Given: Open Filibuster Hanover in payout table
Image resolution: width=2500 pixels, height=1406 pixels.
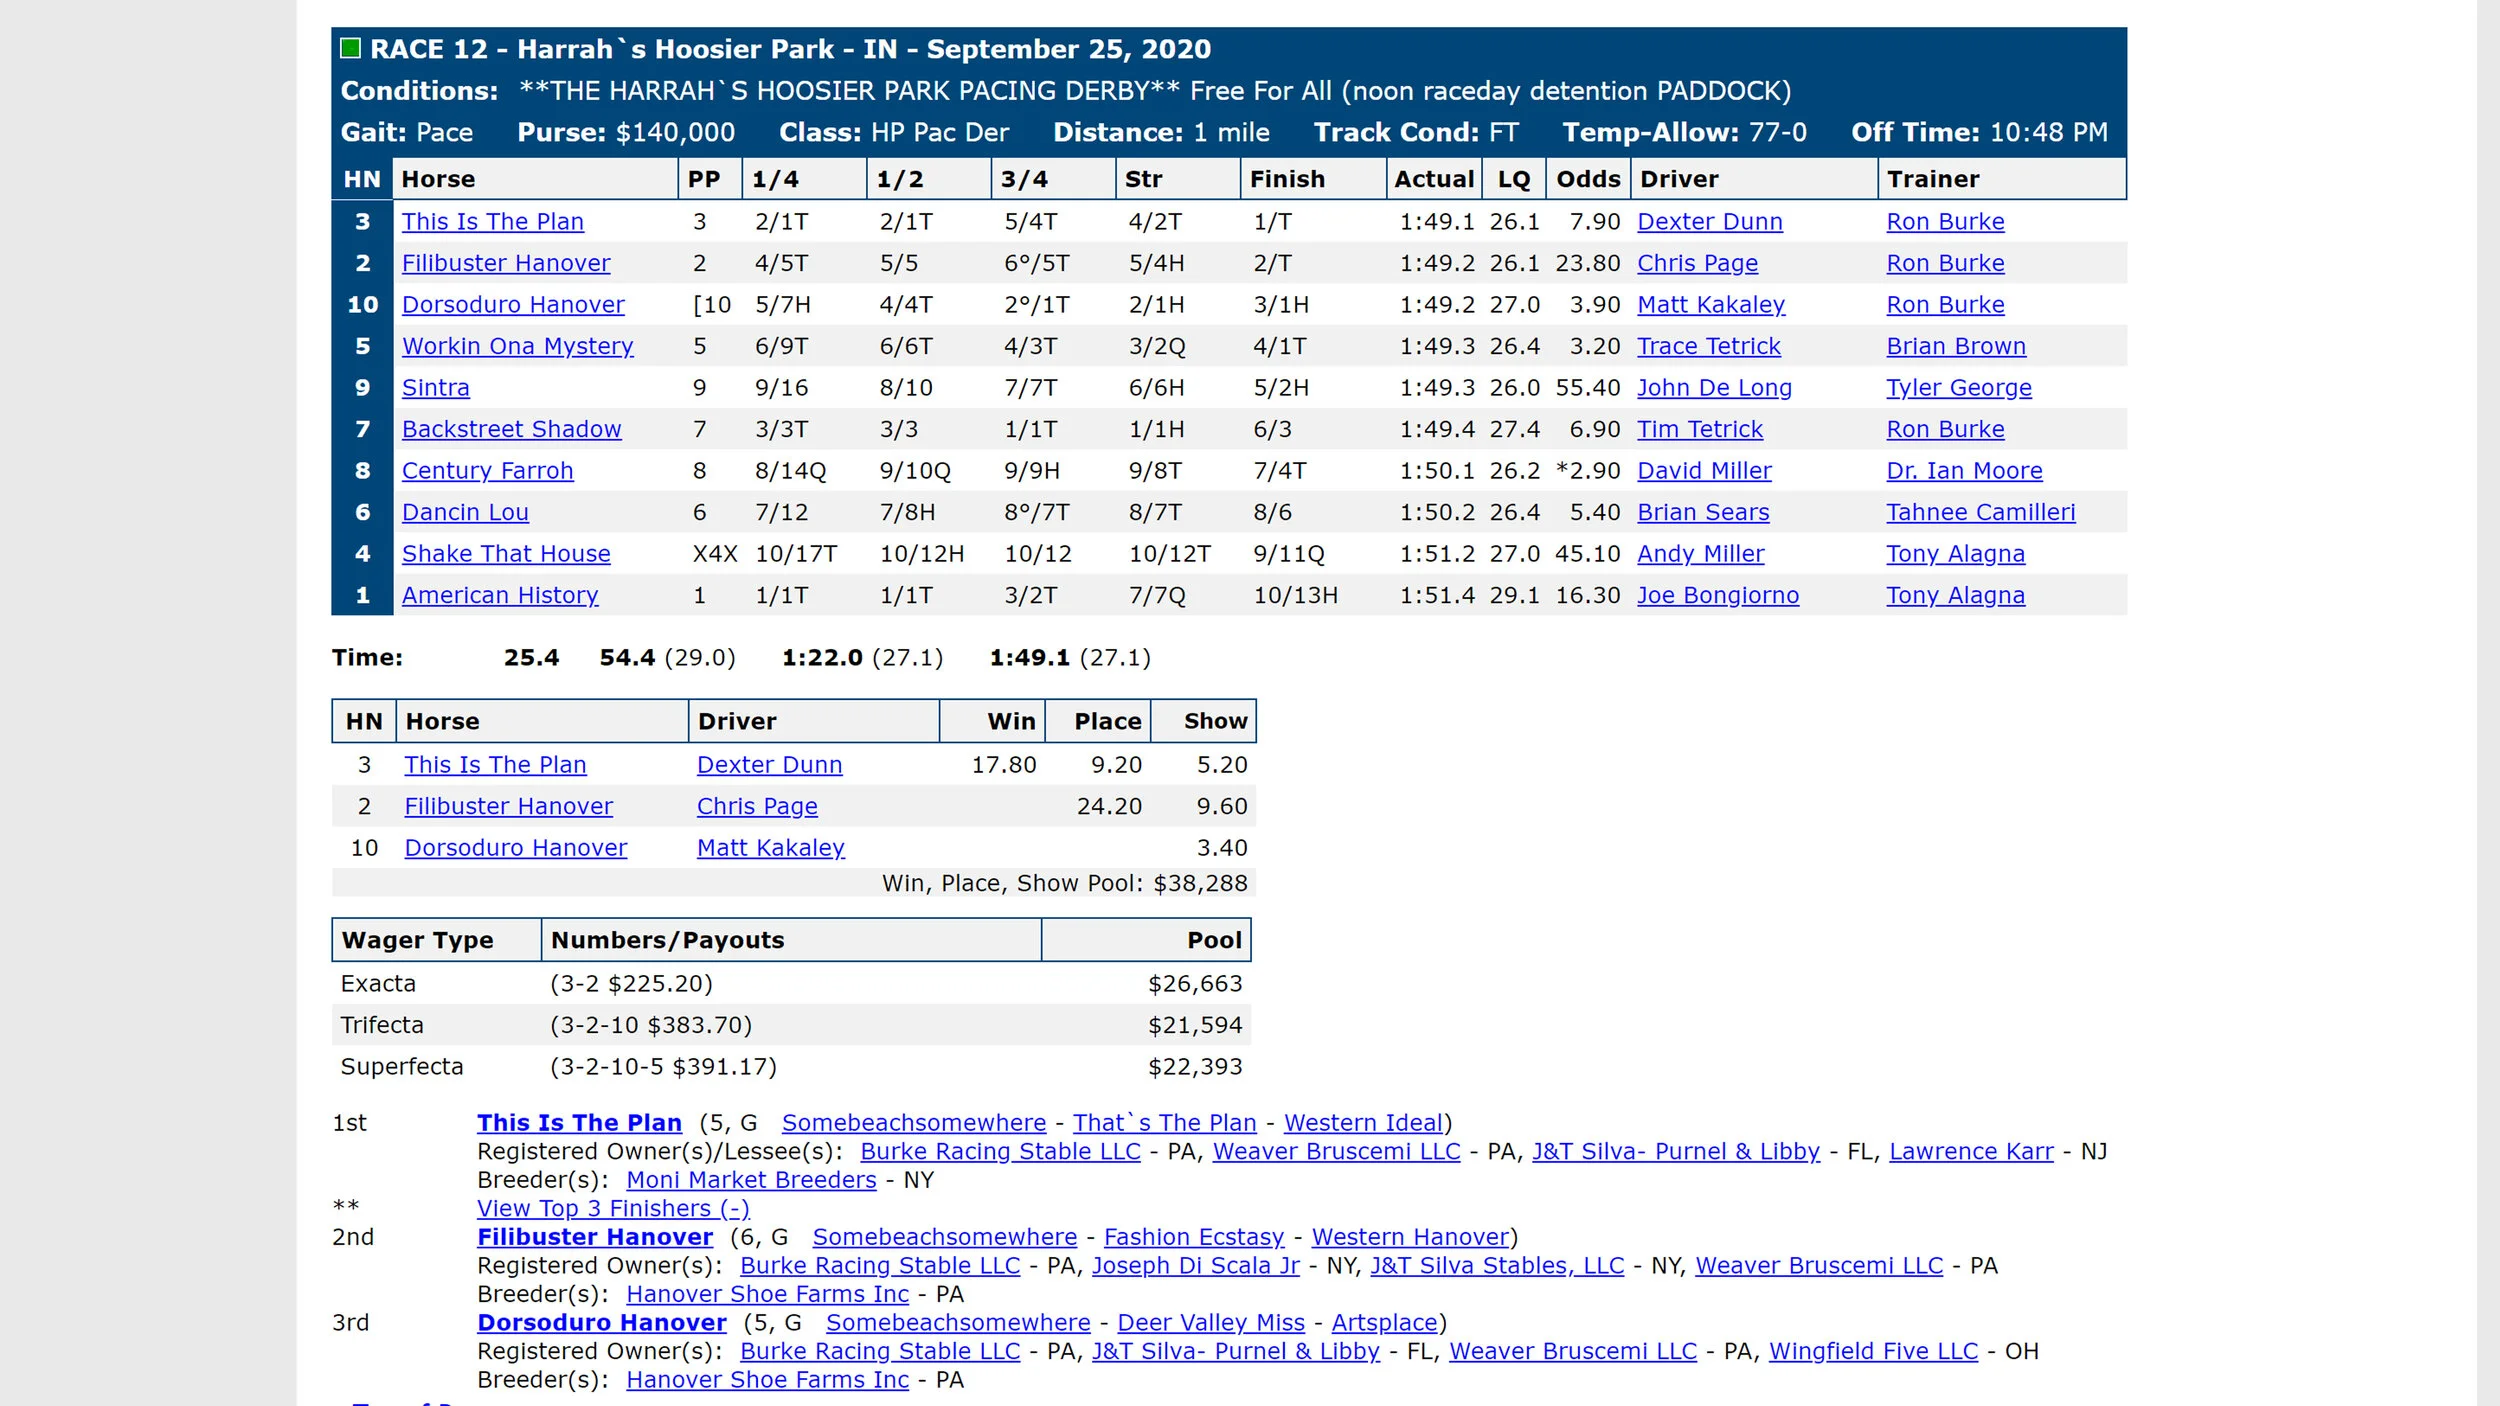Looking at the screenshot, I should pyautogui.click(x=508, y=806).
